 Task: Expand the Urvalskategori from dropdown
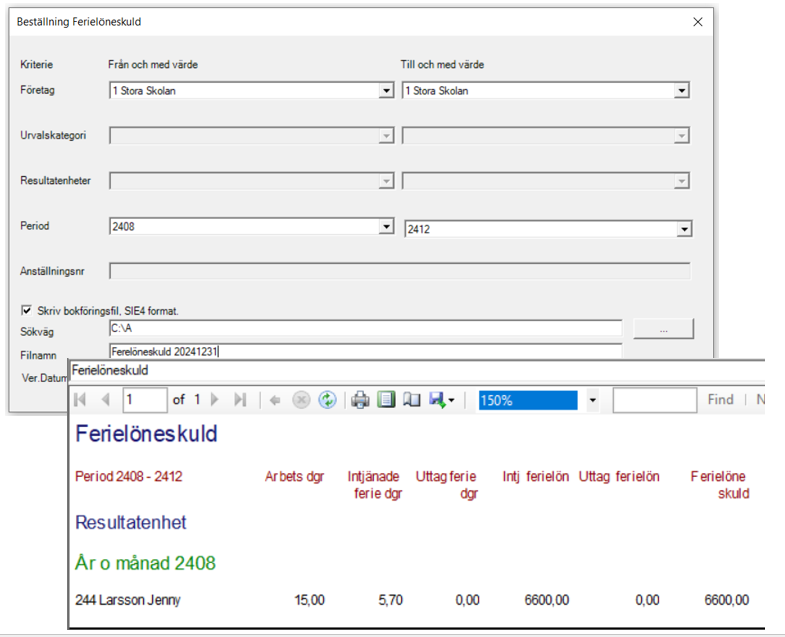pos(386,136)
